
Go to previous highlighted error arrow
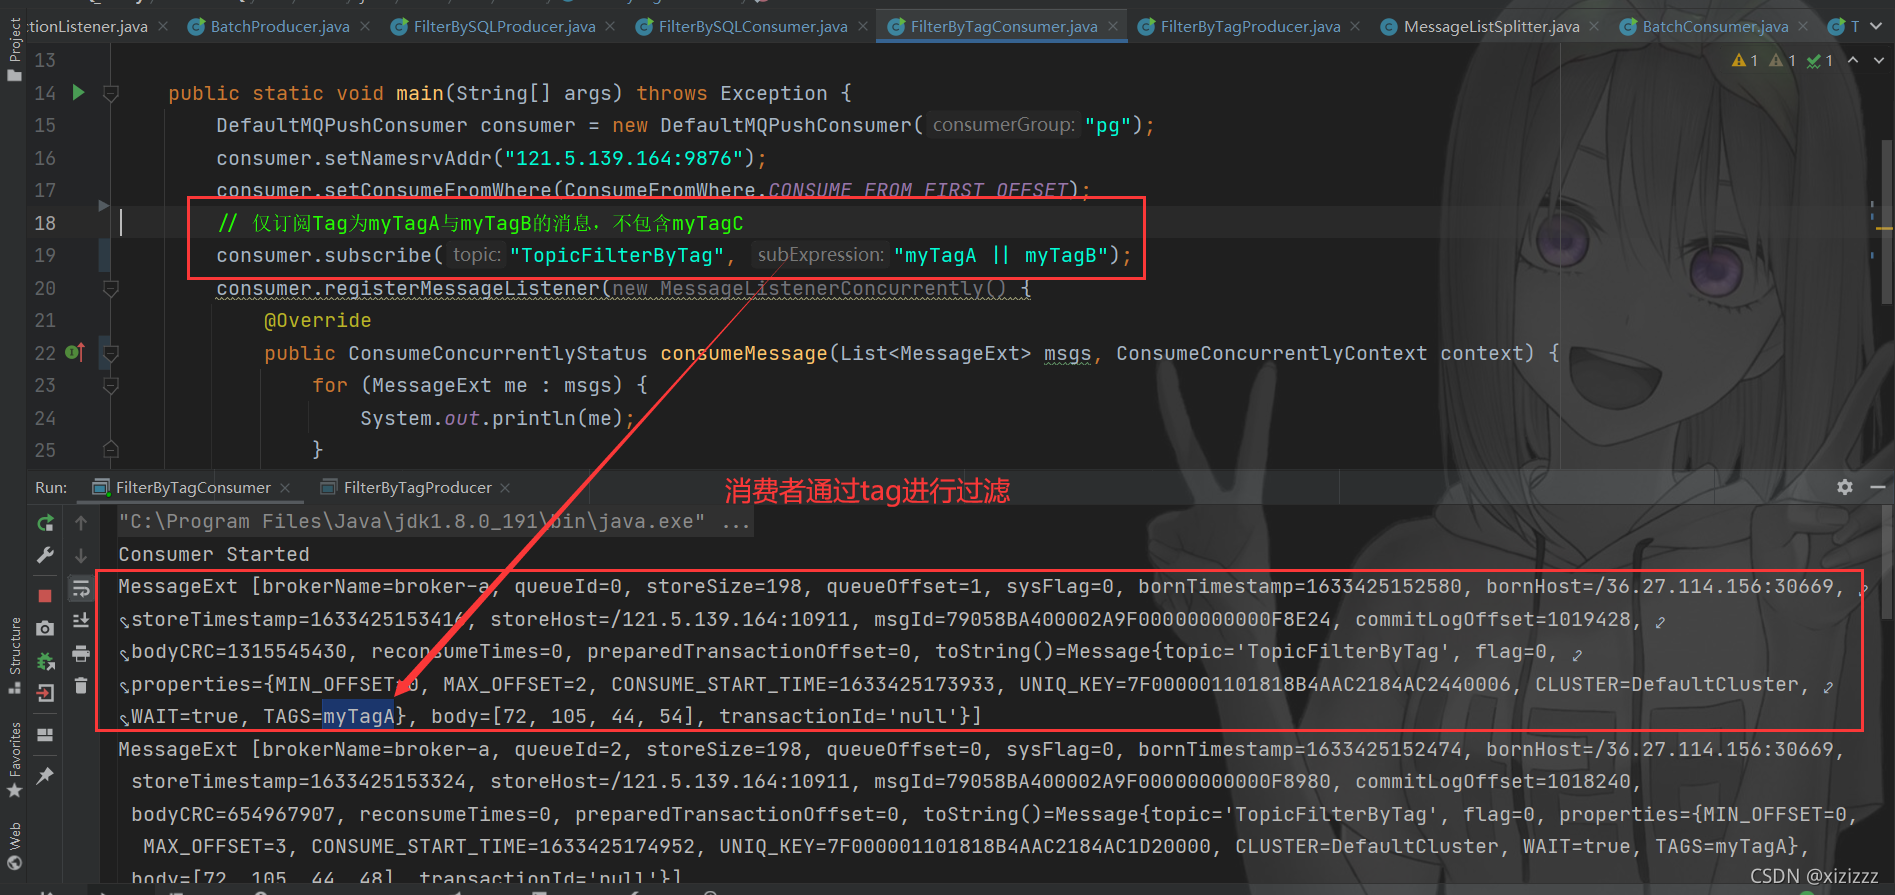coord(1853,61)
